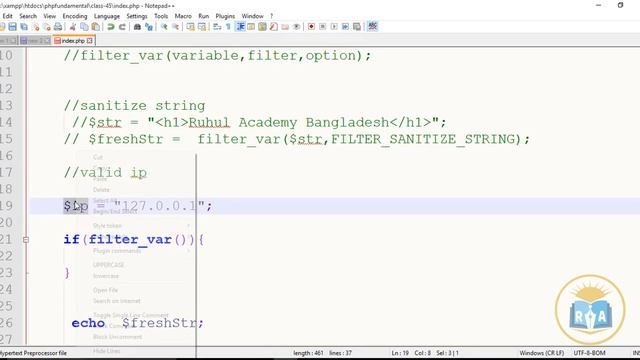This screenshot has width=640, height=360.
Task: Click the green Undo arrow icon
Action: (x=111, y=27)
